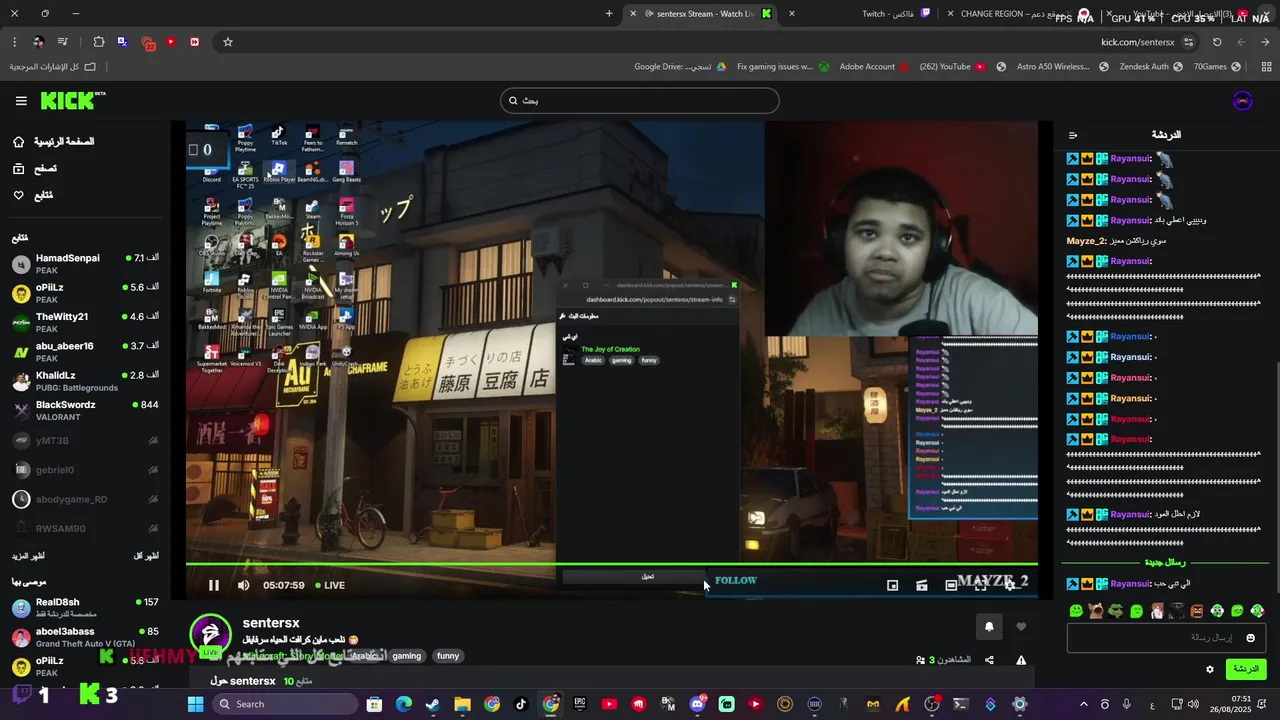Viewport: 1280px width, 720px height.
Task: Click the gaming tag under stream title
Action: coord(406,656)
